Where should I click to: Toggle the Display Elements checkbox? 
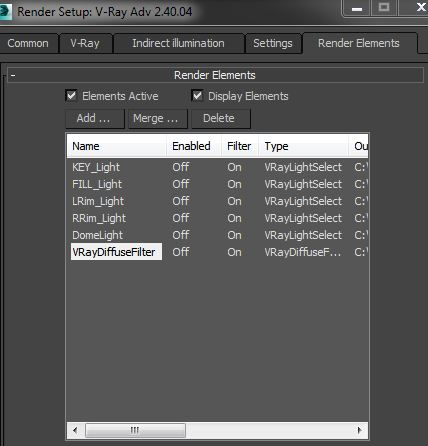coord(197,96)
